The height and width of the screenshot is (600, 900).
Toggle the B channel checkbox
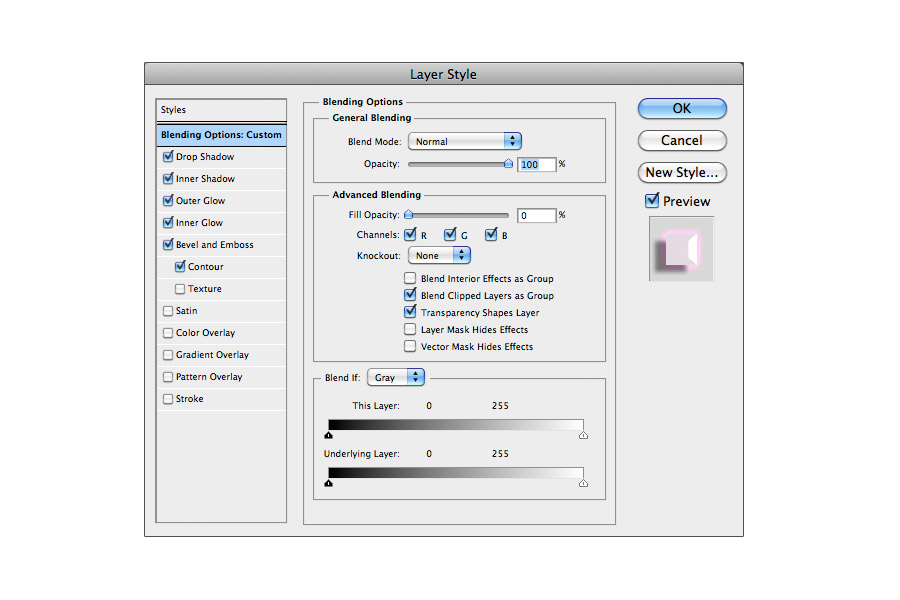coord(491,234)
